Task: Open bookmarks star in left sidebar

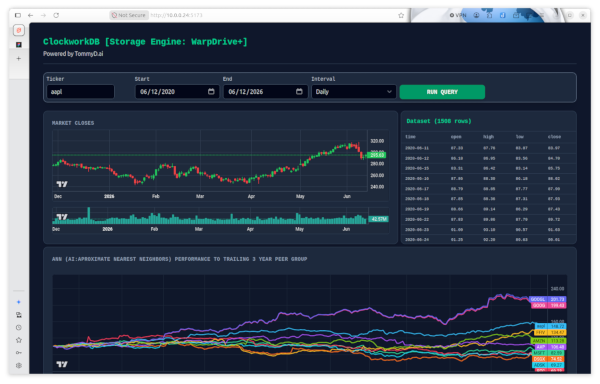Action: (19, 340)
